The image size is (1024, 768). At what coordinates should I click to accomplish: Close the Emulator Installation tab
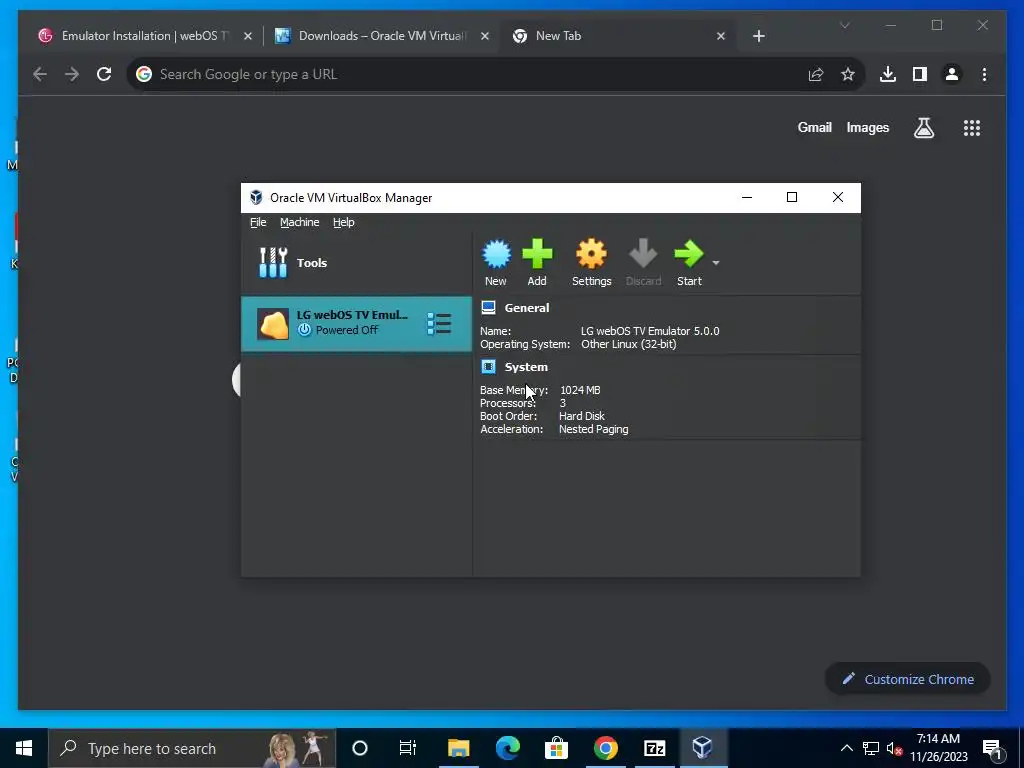point(248,36)
